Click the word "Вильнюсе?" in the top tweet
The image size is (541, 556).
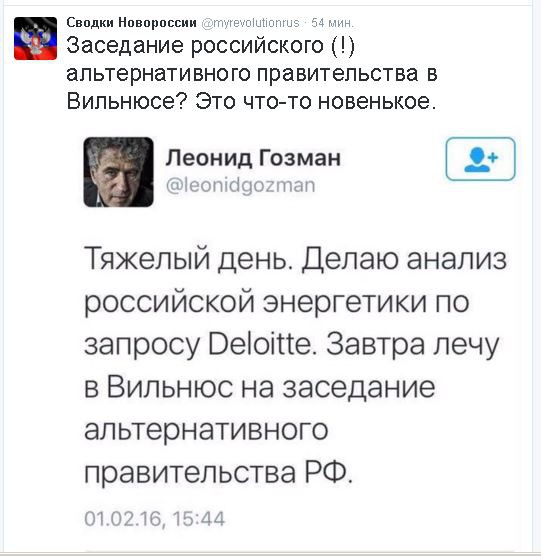coord(127,102)
